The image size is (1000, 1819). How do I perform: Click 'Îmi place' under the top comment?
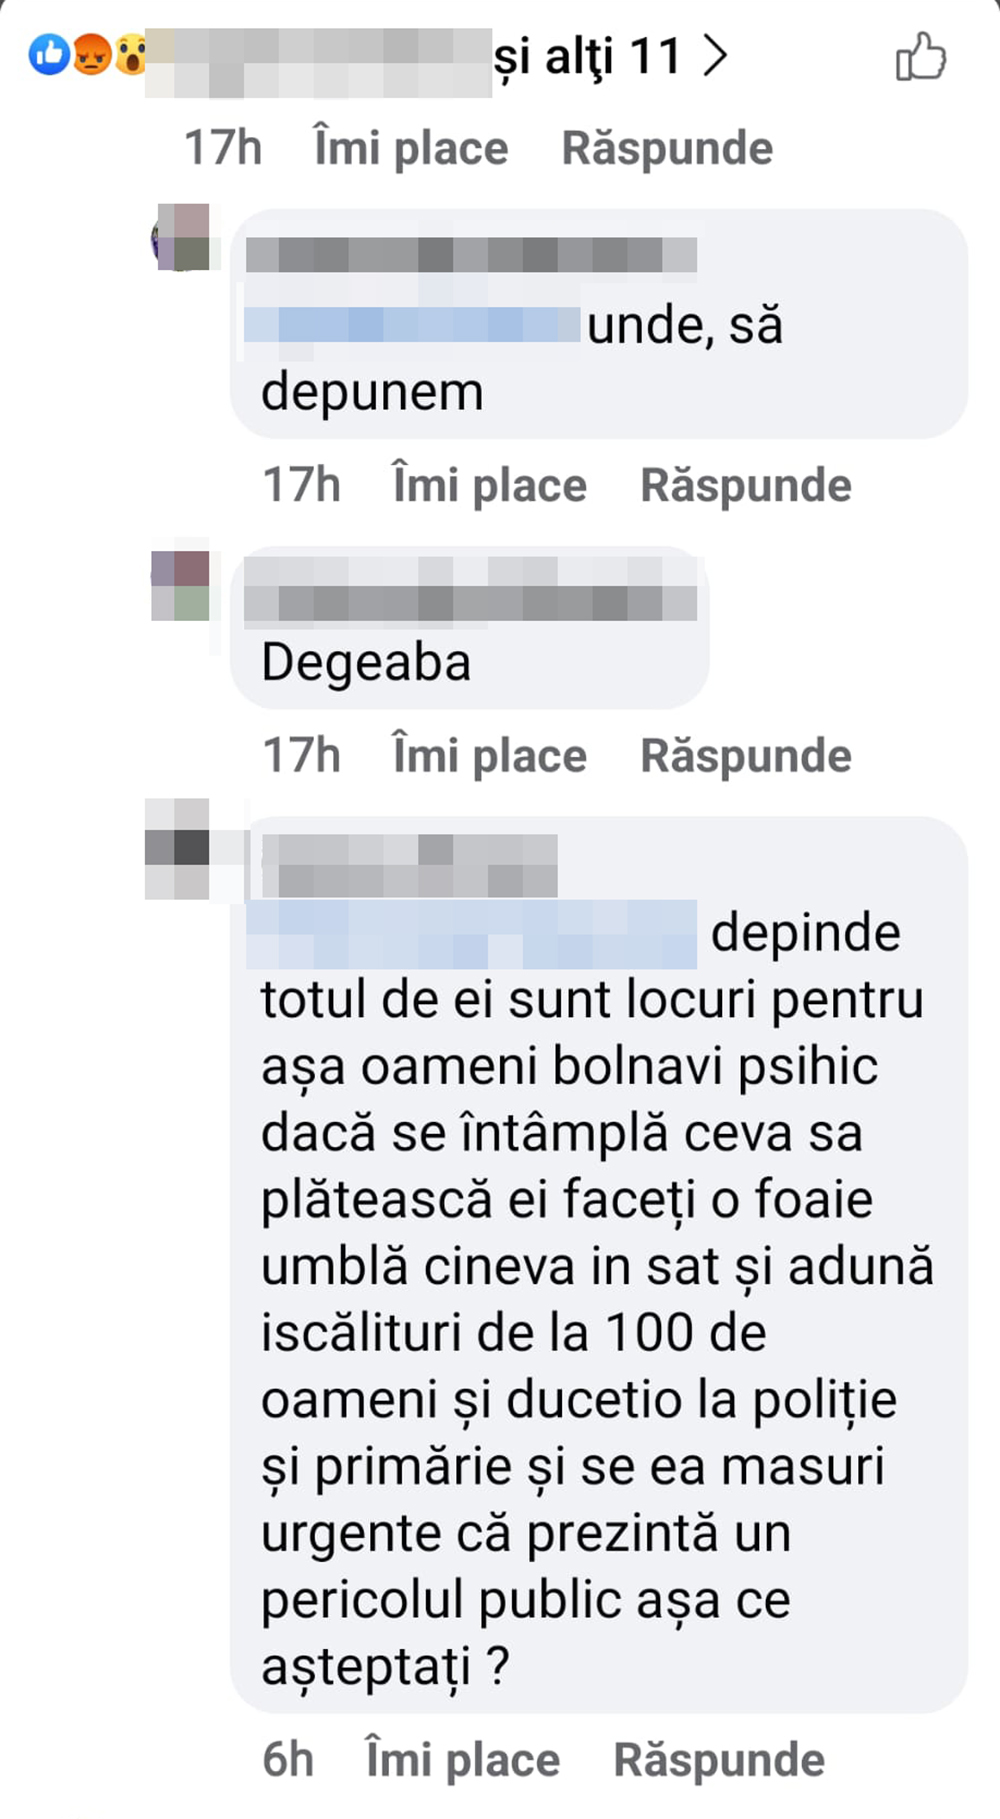(411, 148)
